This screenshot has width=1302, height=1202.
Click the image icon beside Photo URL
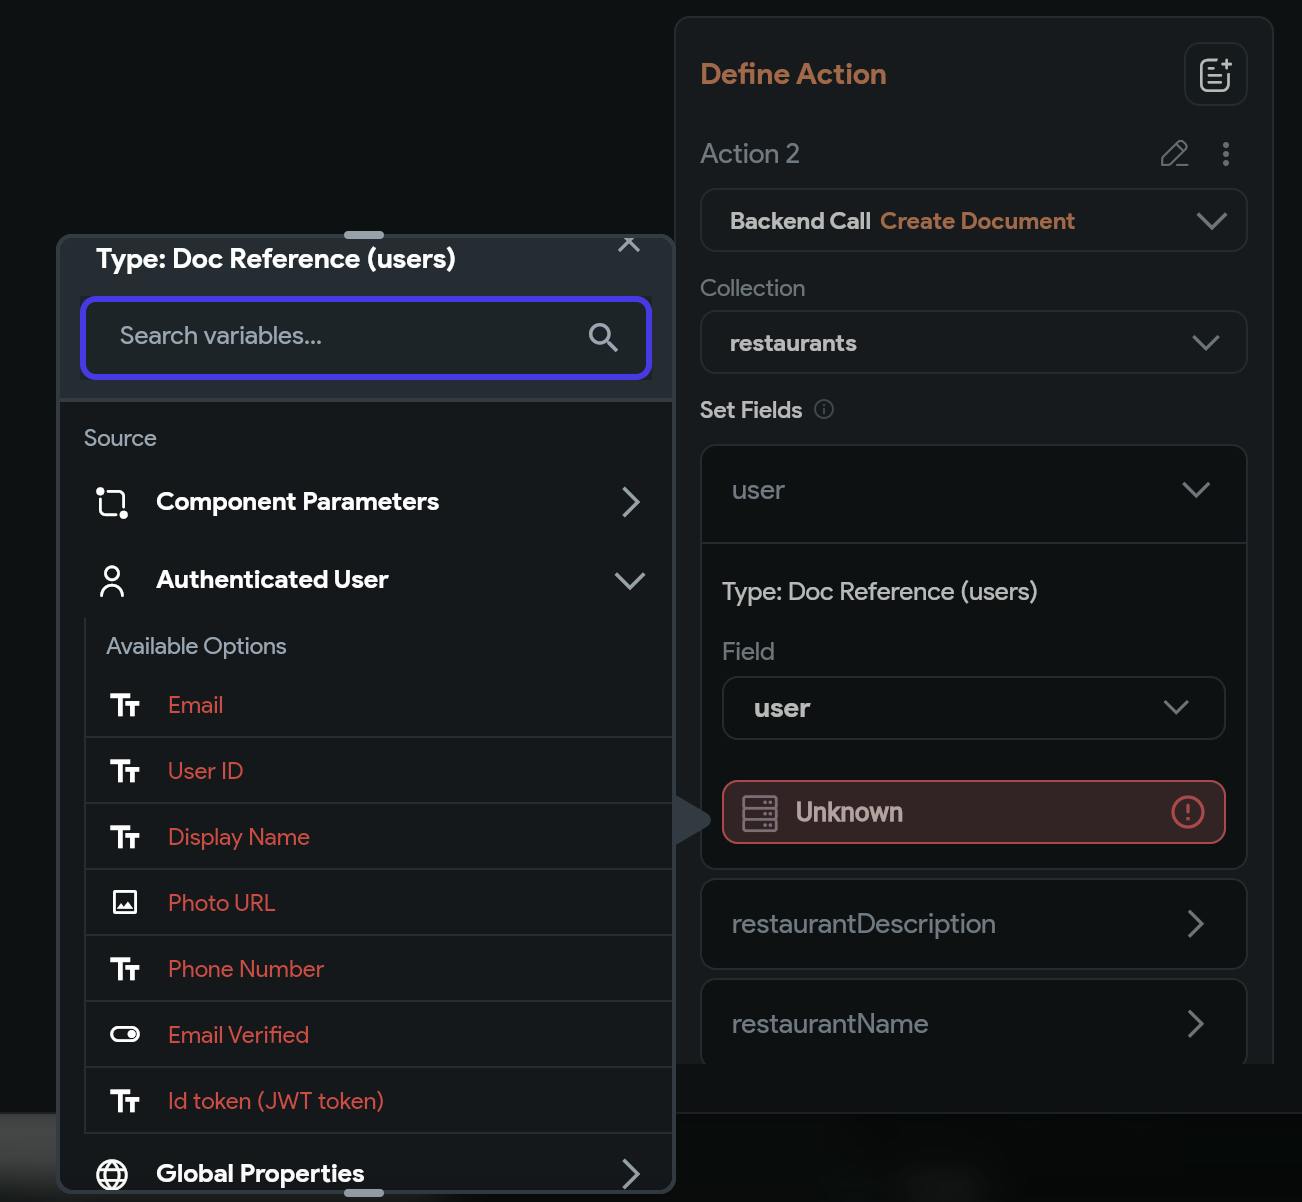[x=125, y=903]
